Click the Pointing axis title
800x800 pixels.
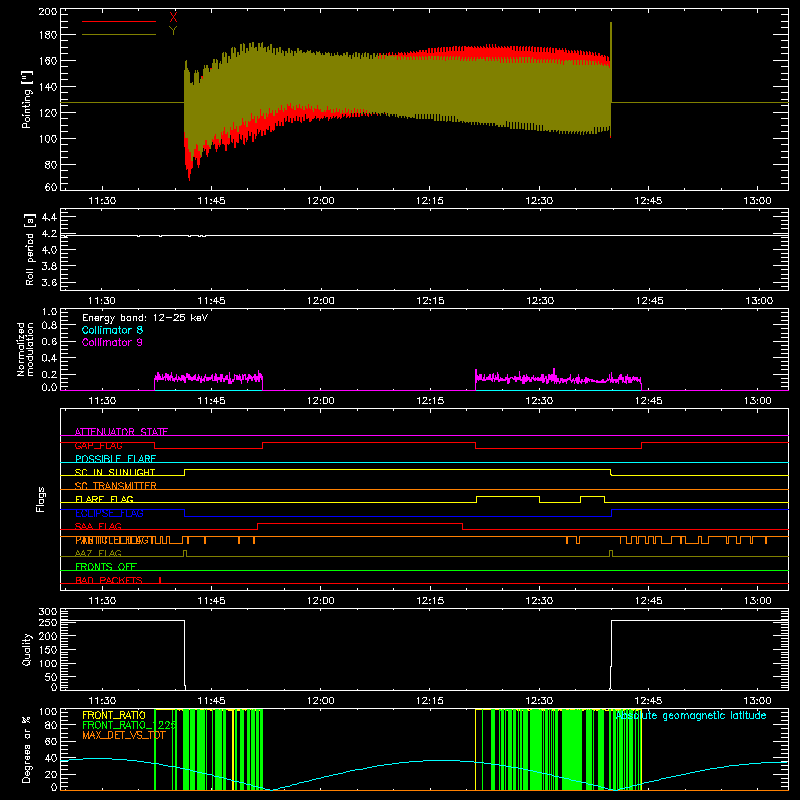pyautogui.click(x=27, y=99)
